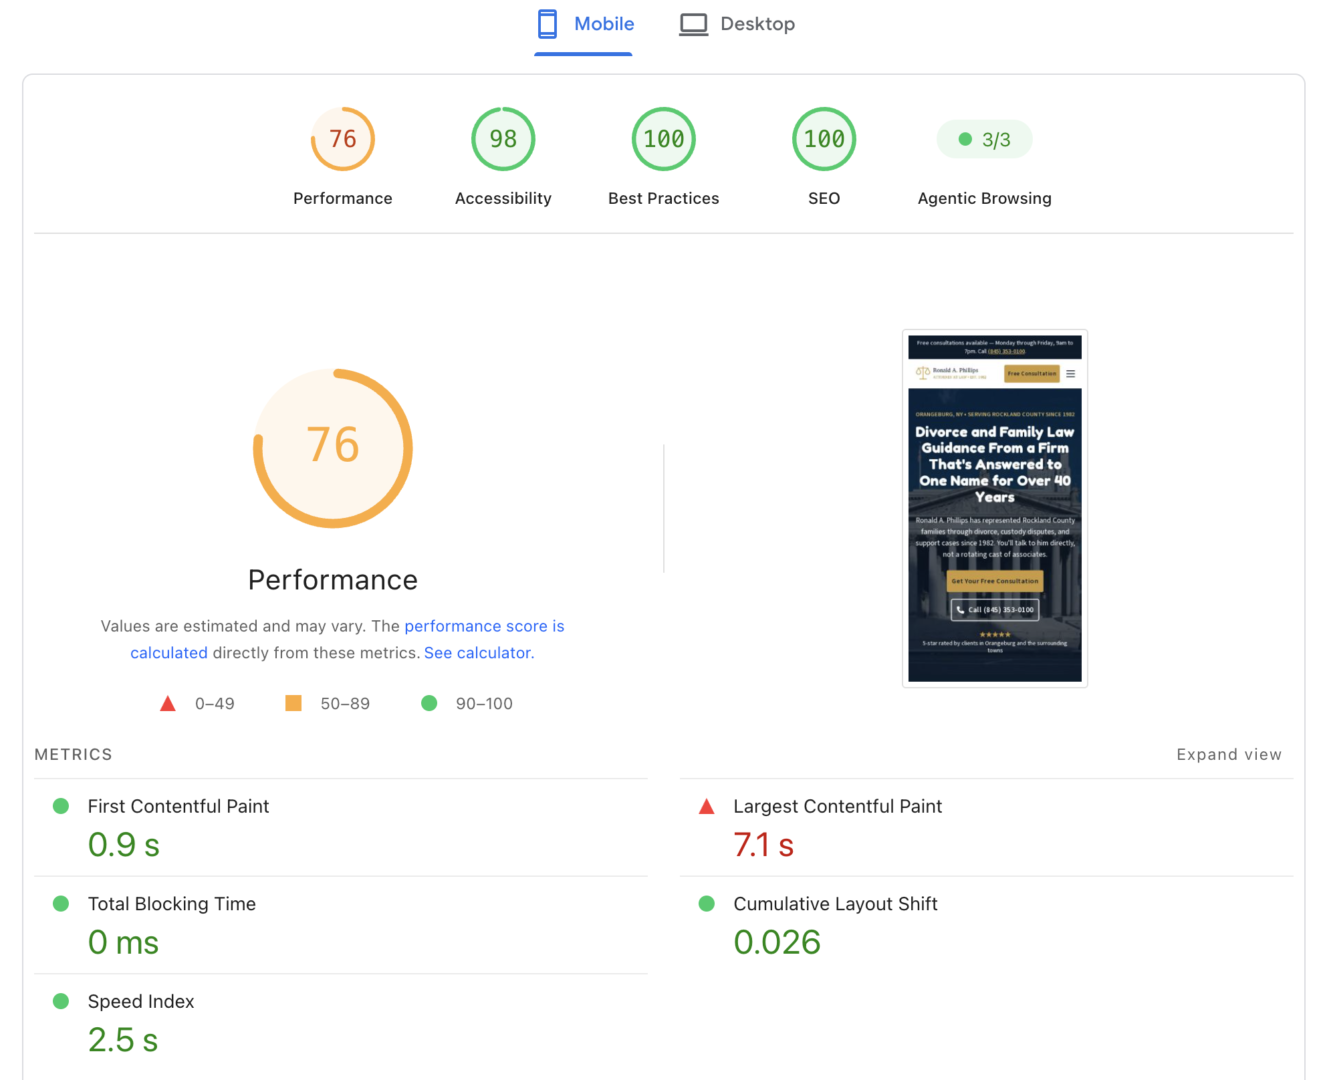This screenshot has height=1080, width=1325.
Task: Click the Accessibility category label
Action: (x=503, y=198)
